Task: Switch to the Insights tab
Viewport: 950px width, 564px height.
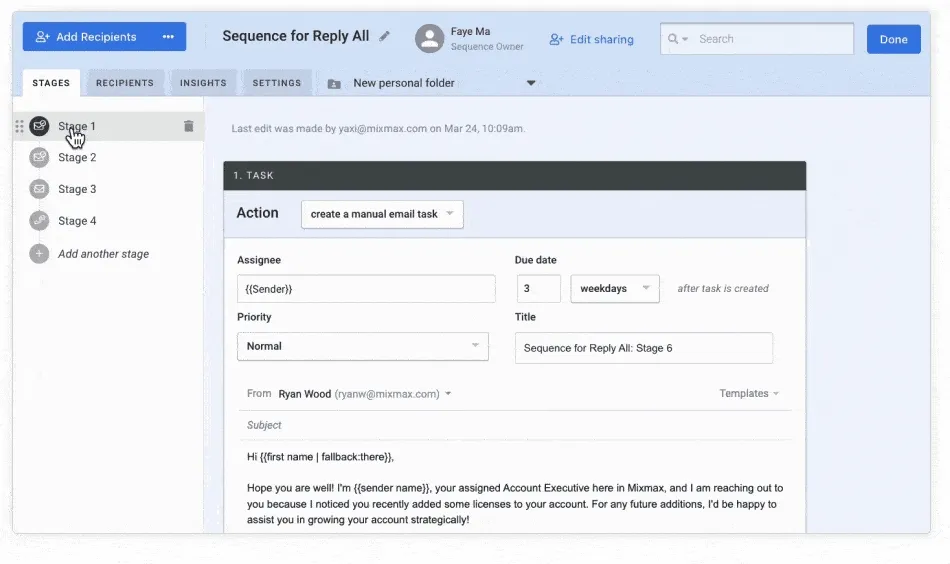Action: (203, 83)
